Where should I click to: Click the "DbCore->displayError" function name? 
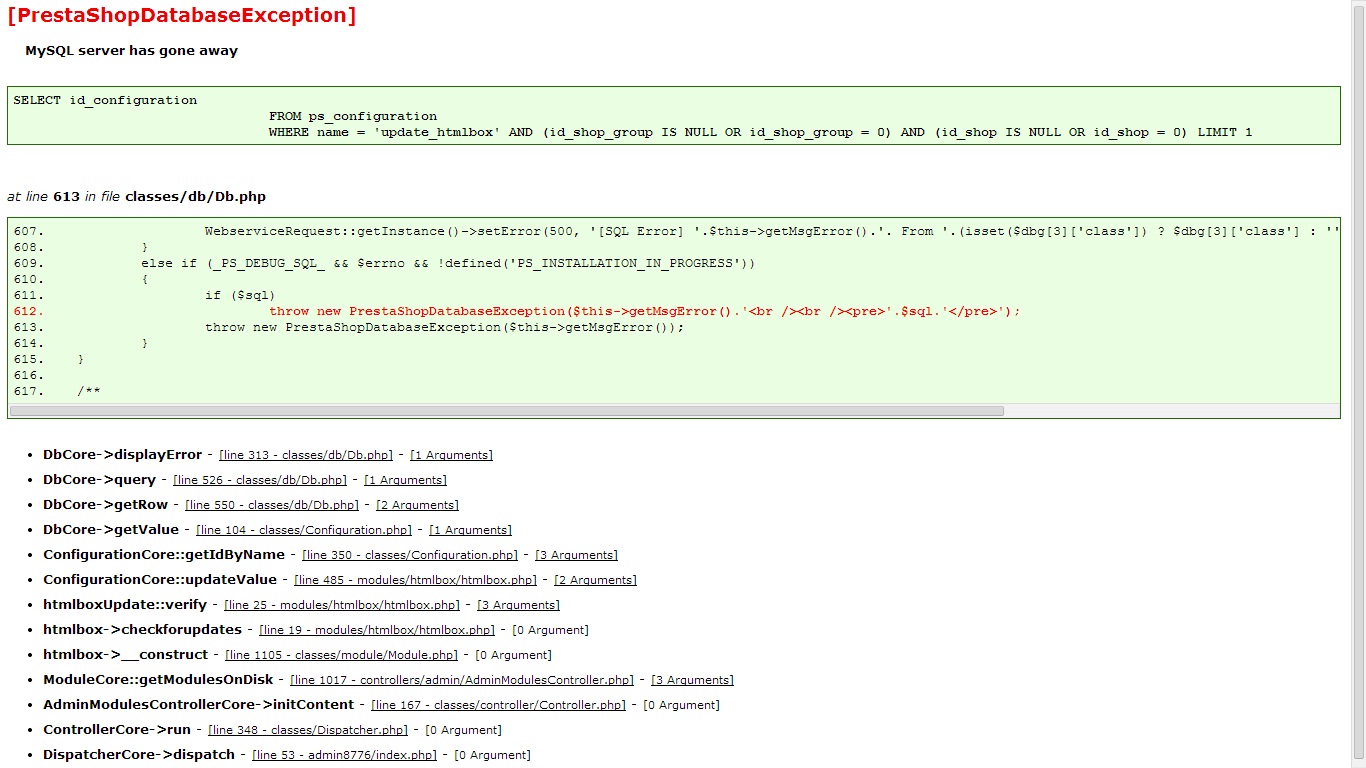pyautogui.click(x=123, y=455)
